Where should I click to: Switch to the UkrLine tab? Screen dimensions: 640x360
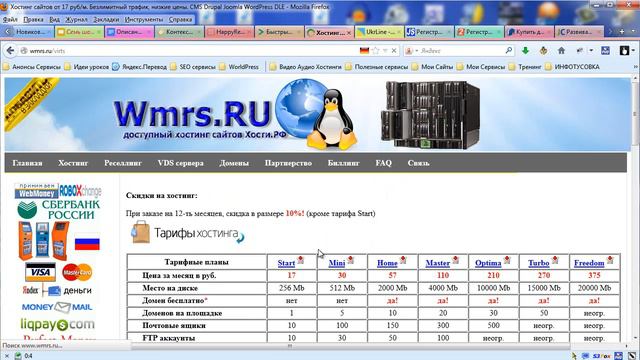379,32
